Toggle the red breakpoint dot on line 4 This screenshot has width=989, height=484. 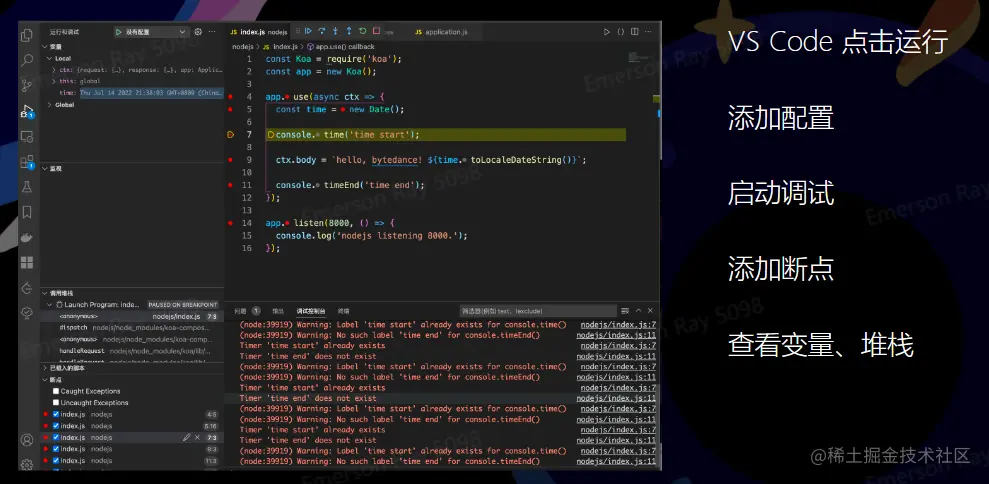point(231,97)
